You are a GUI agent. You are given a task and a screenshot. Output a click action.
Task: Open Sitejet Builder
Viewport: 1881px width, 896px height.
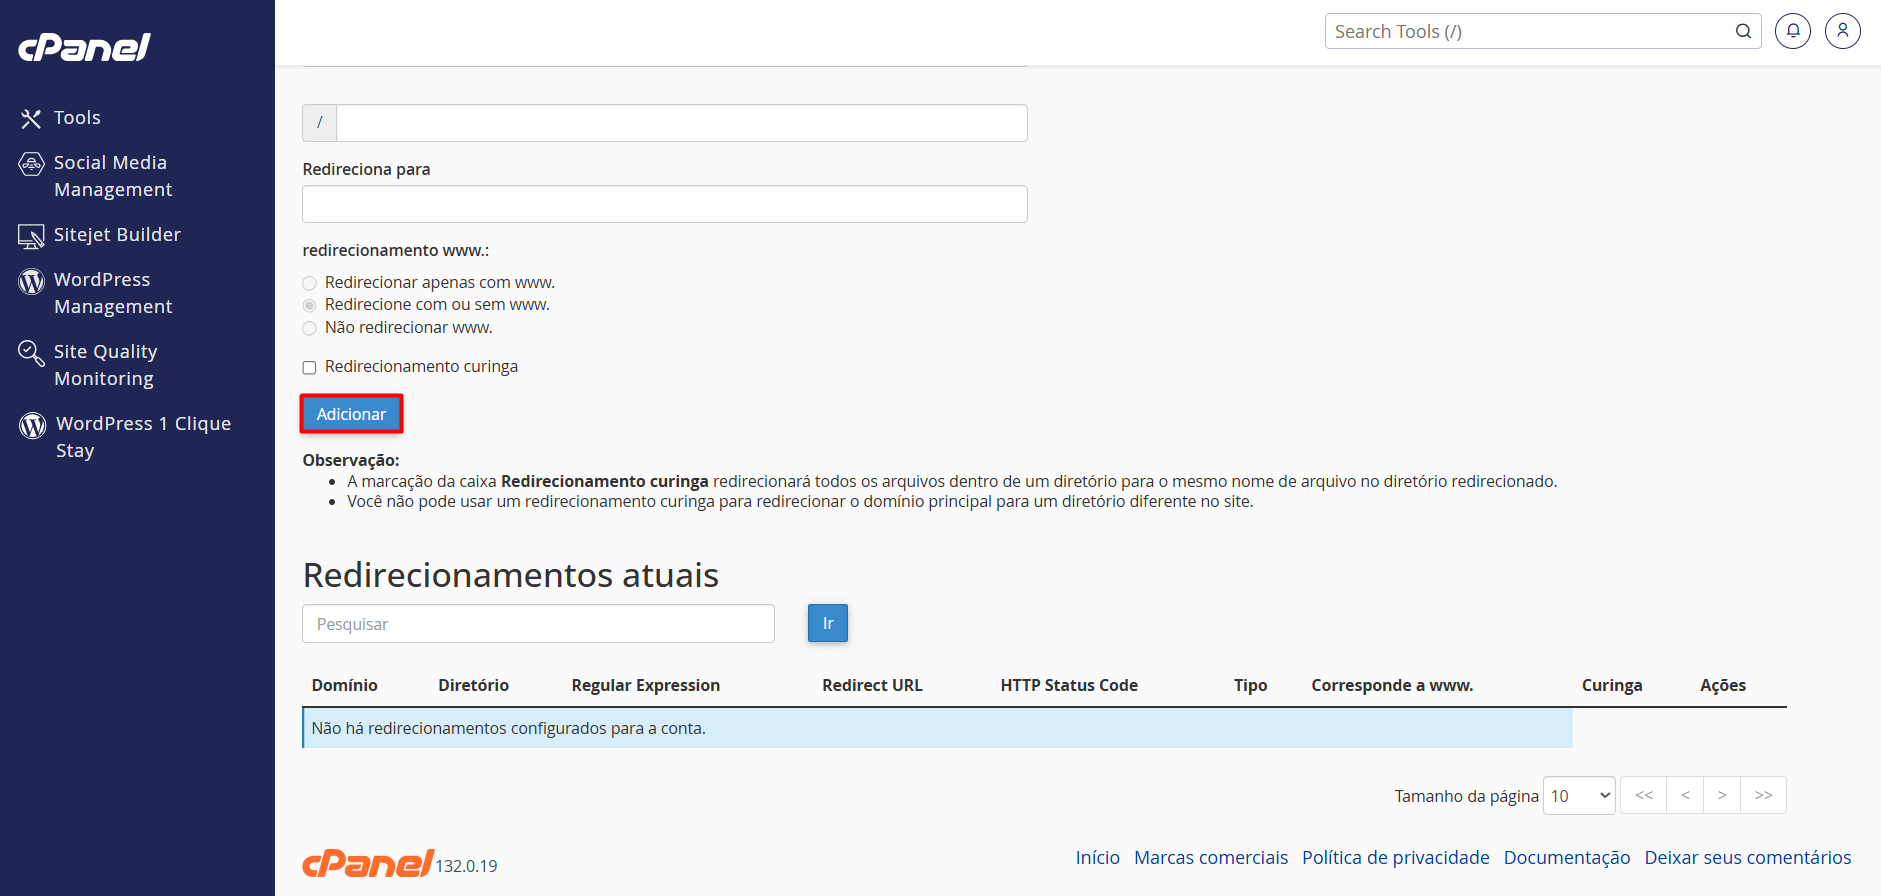tap(117, 235)
